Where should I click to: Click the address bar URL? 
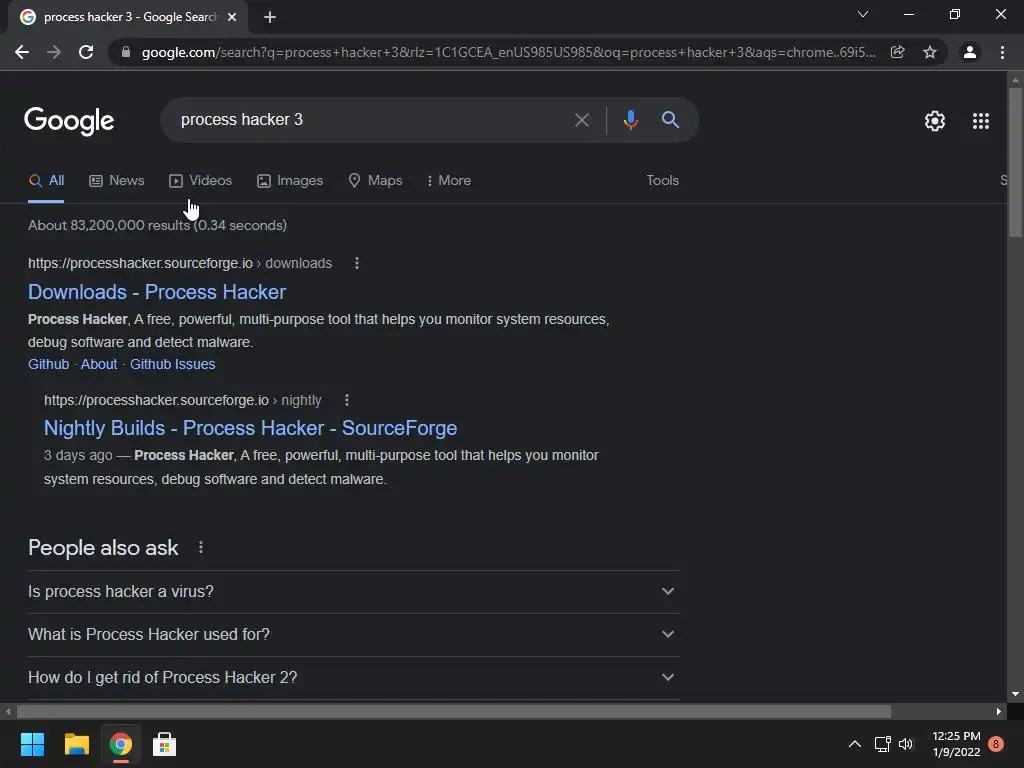click(x=508, y=52)
